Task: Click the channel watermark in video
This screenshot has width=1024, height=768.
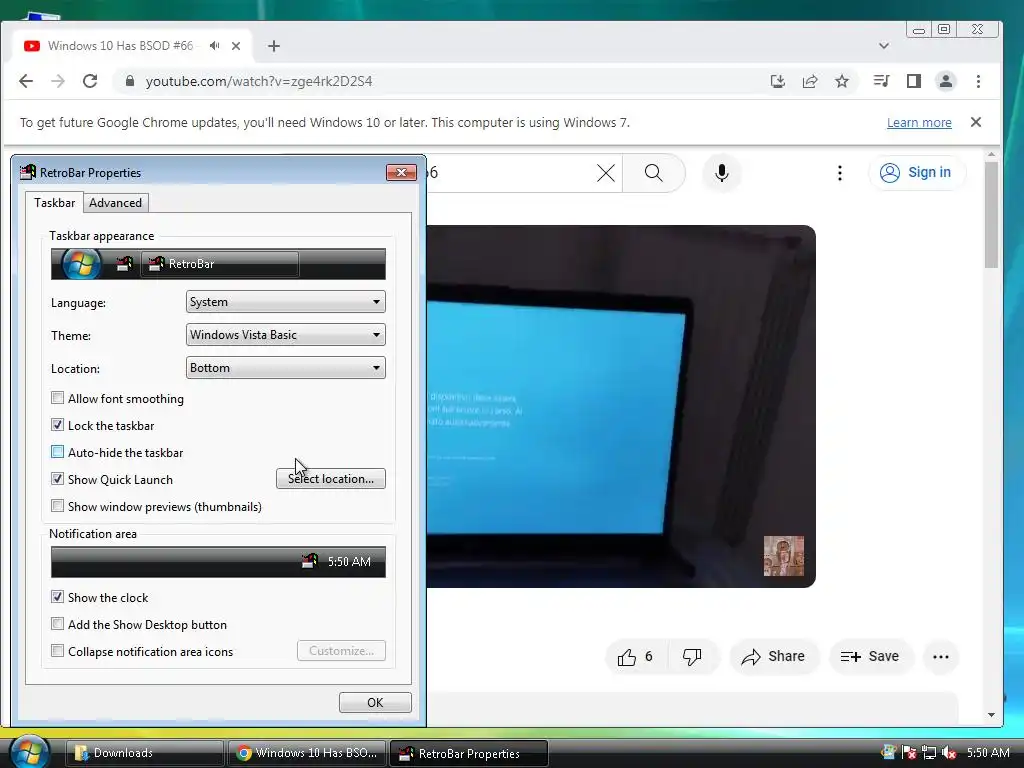Action: click(784, 556)
